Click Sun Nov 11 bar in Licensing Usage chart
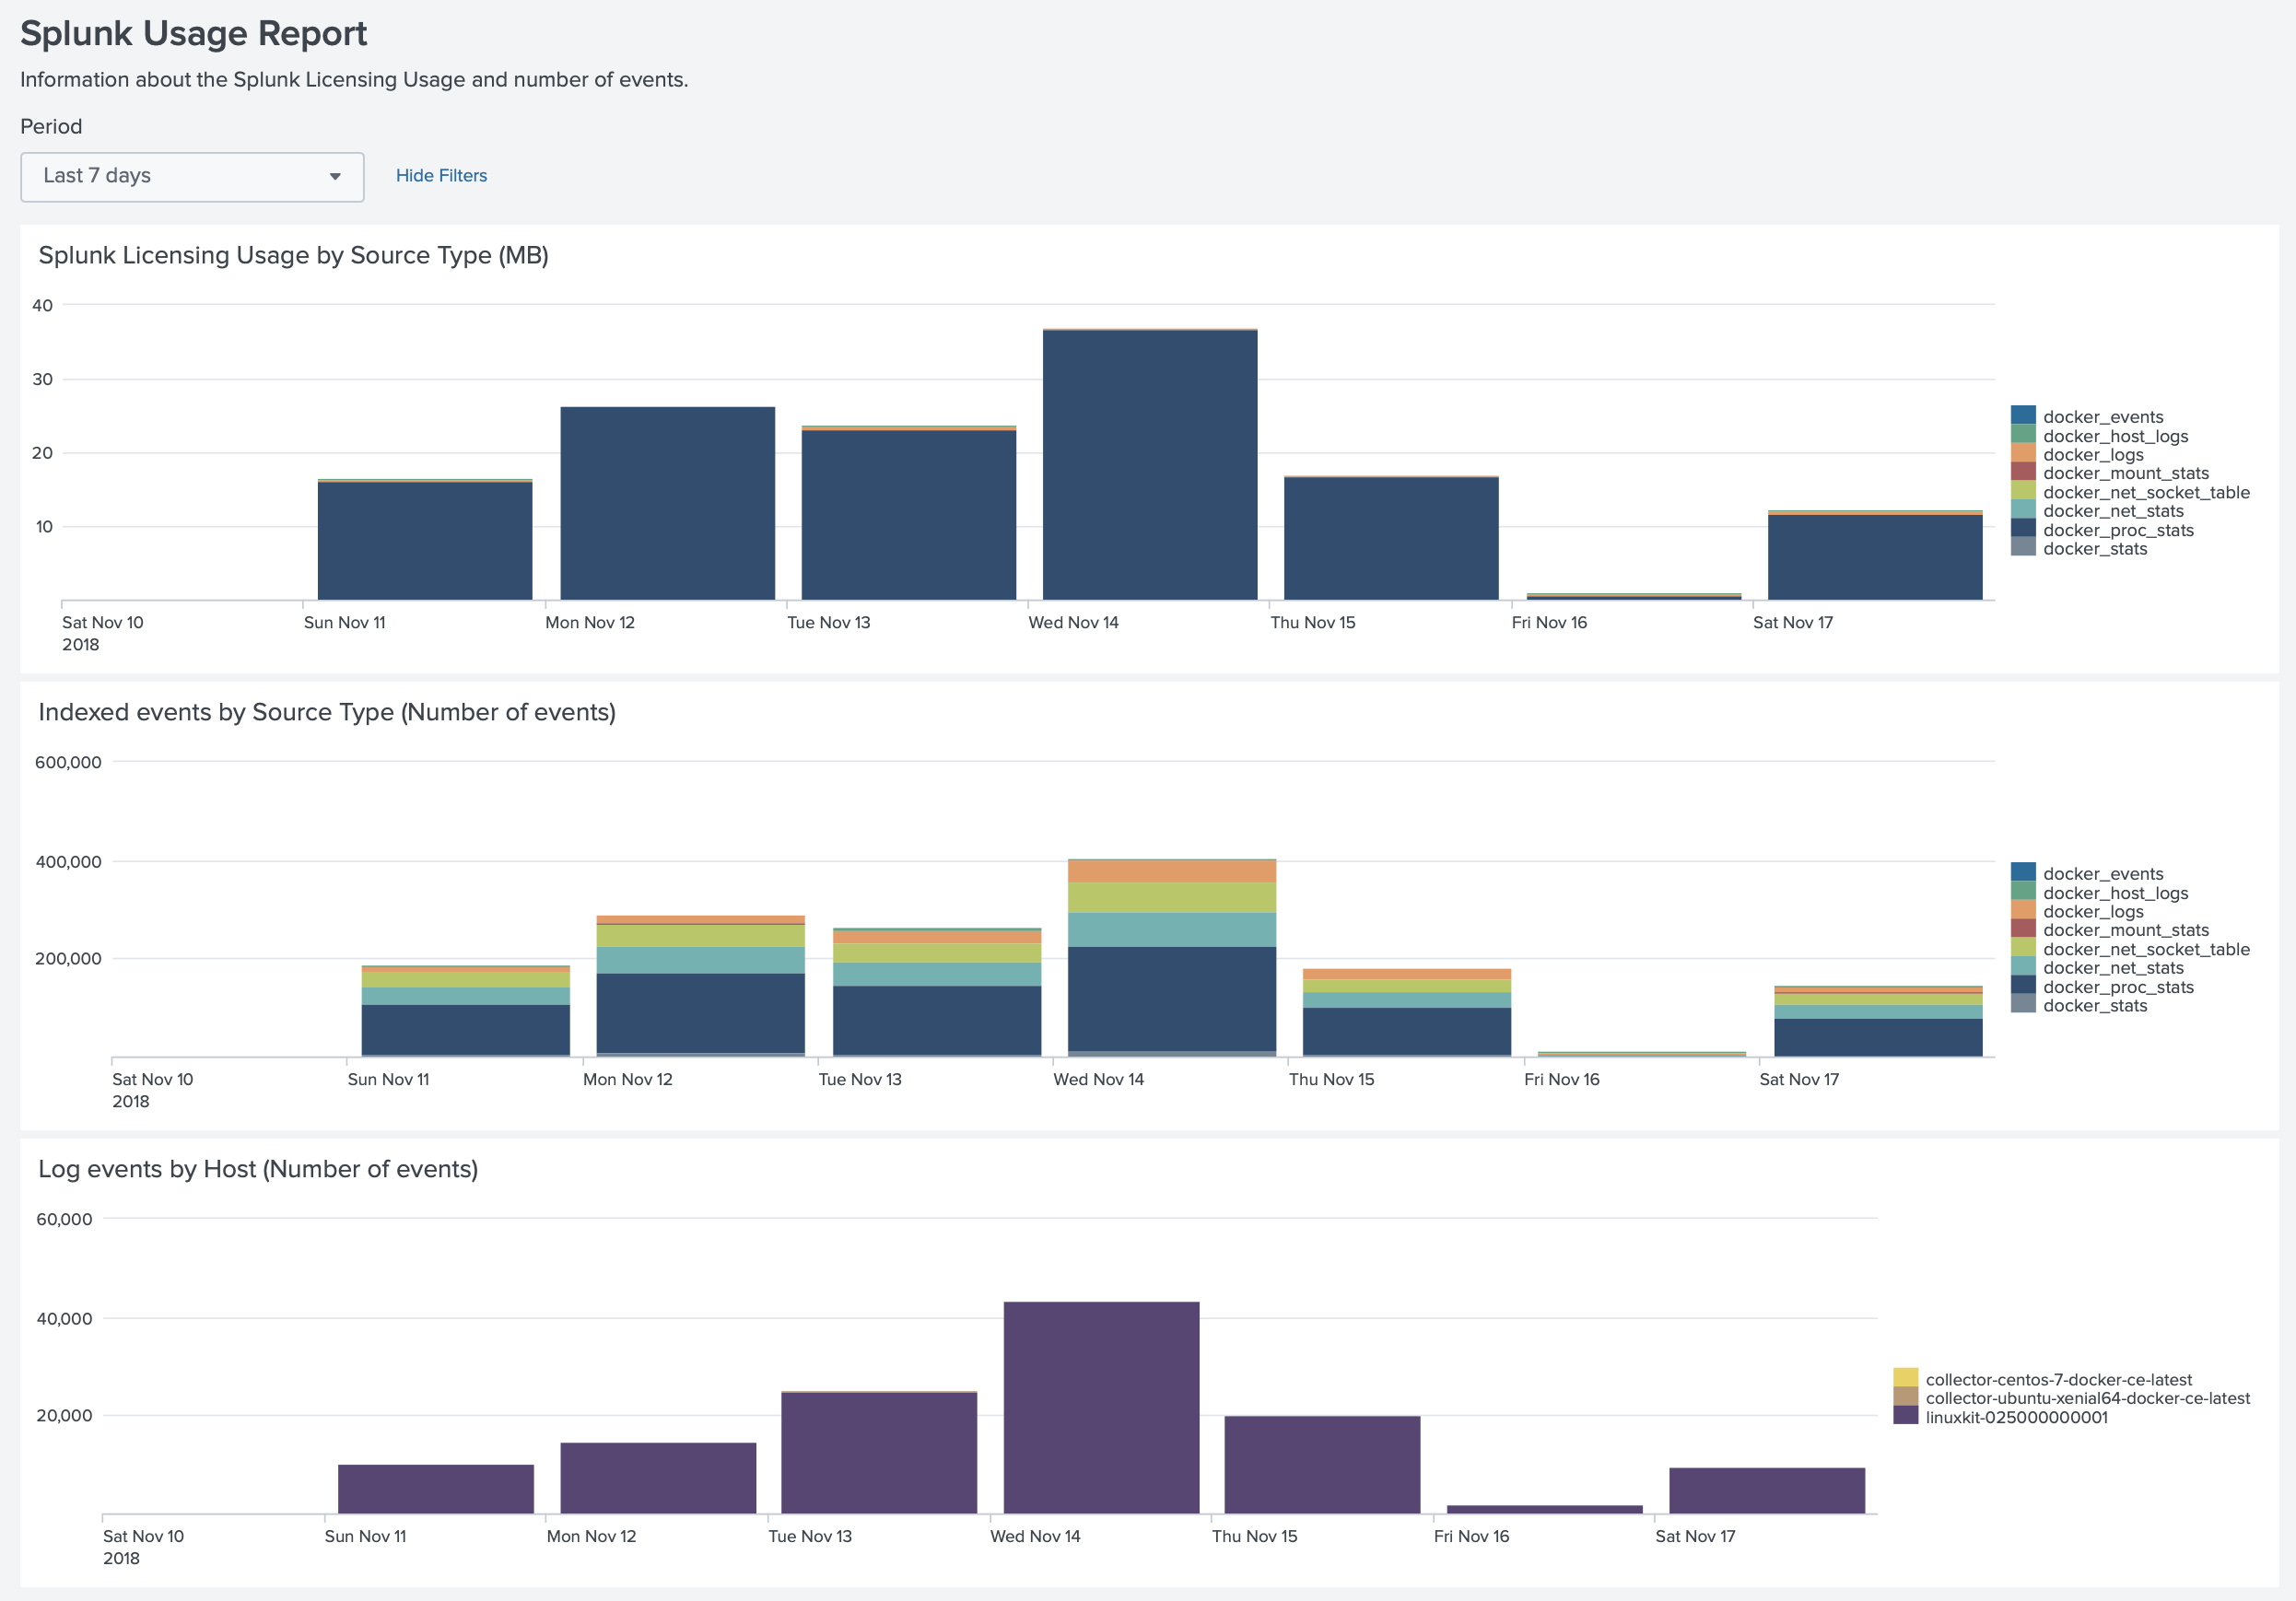This screenshot has height=1601, width=2296. pos(425,540)
